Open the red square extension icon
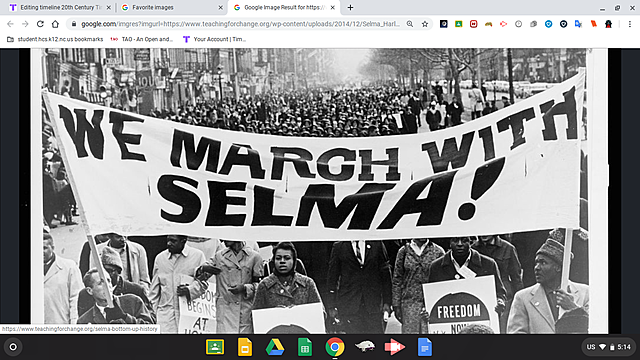 click(x=473, y=24)
